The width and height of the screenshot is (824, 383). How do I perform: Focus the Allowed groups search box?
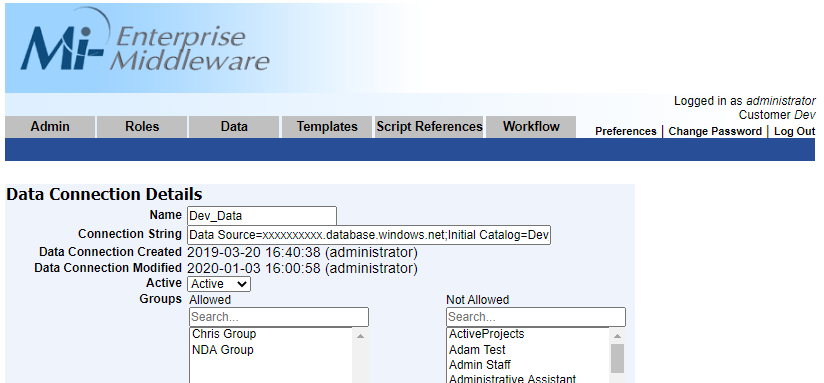(279, 317)
